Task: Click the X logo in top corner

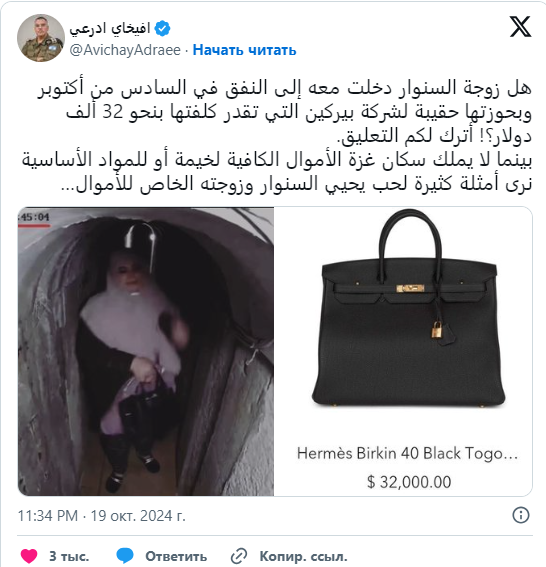Action: point(520,27)
